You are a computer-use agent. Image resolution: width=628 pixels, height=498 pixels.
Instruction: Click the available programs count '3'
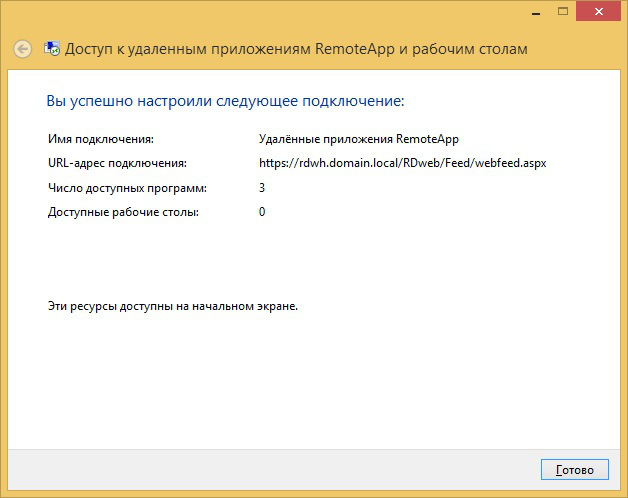coord(262,188)
